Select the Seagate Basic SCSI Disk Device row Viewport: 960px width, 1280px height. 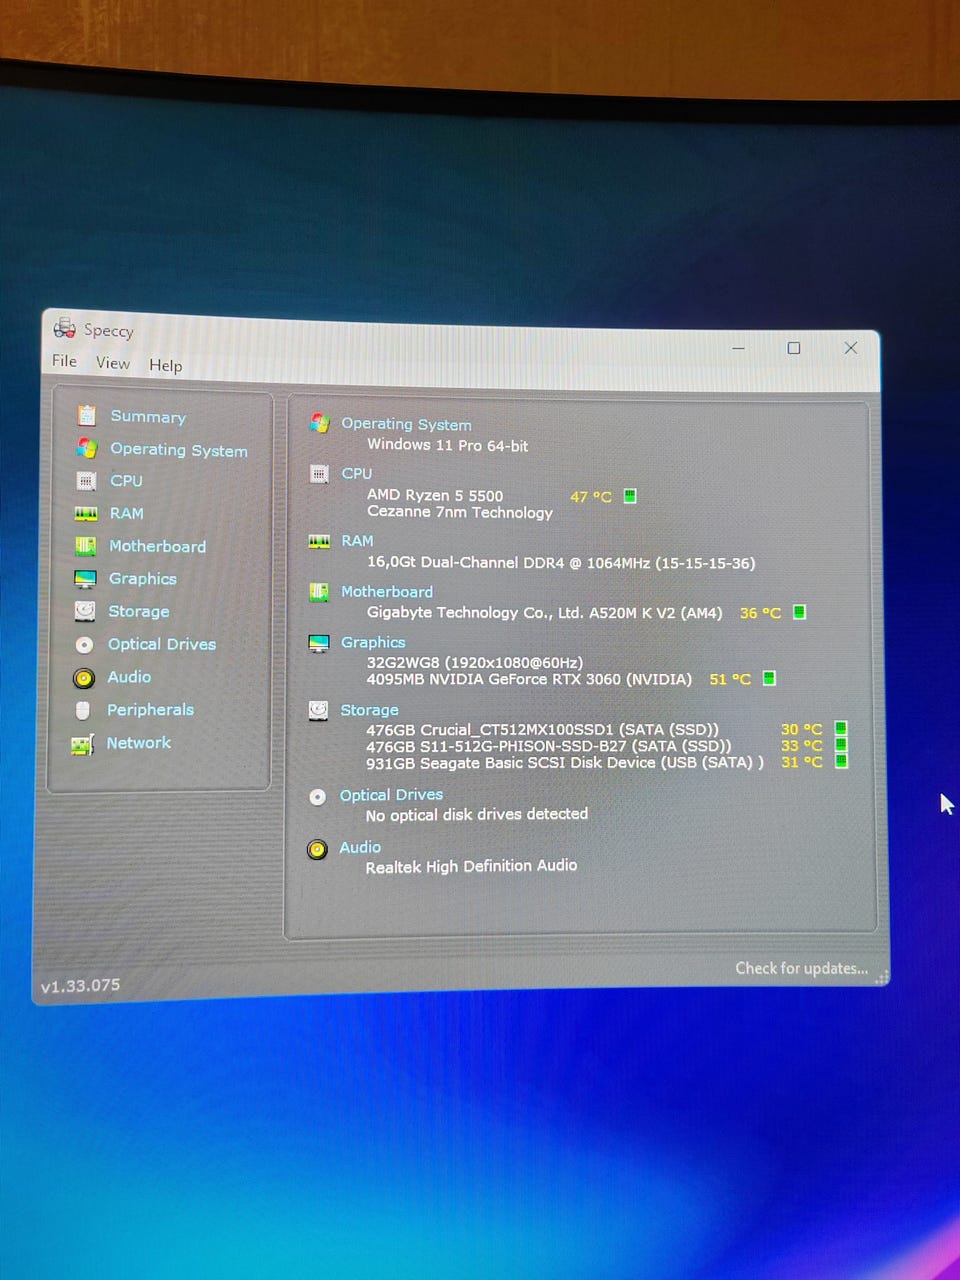pos(565,762)
